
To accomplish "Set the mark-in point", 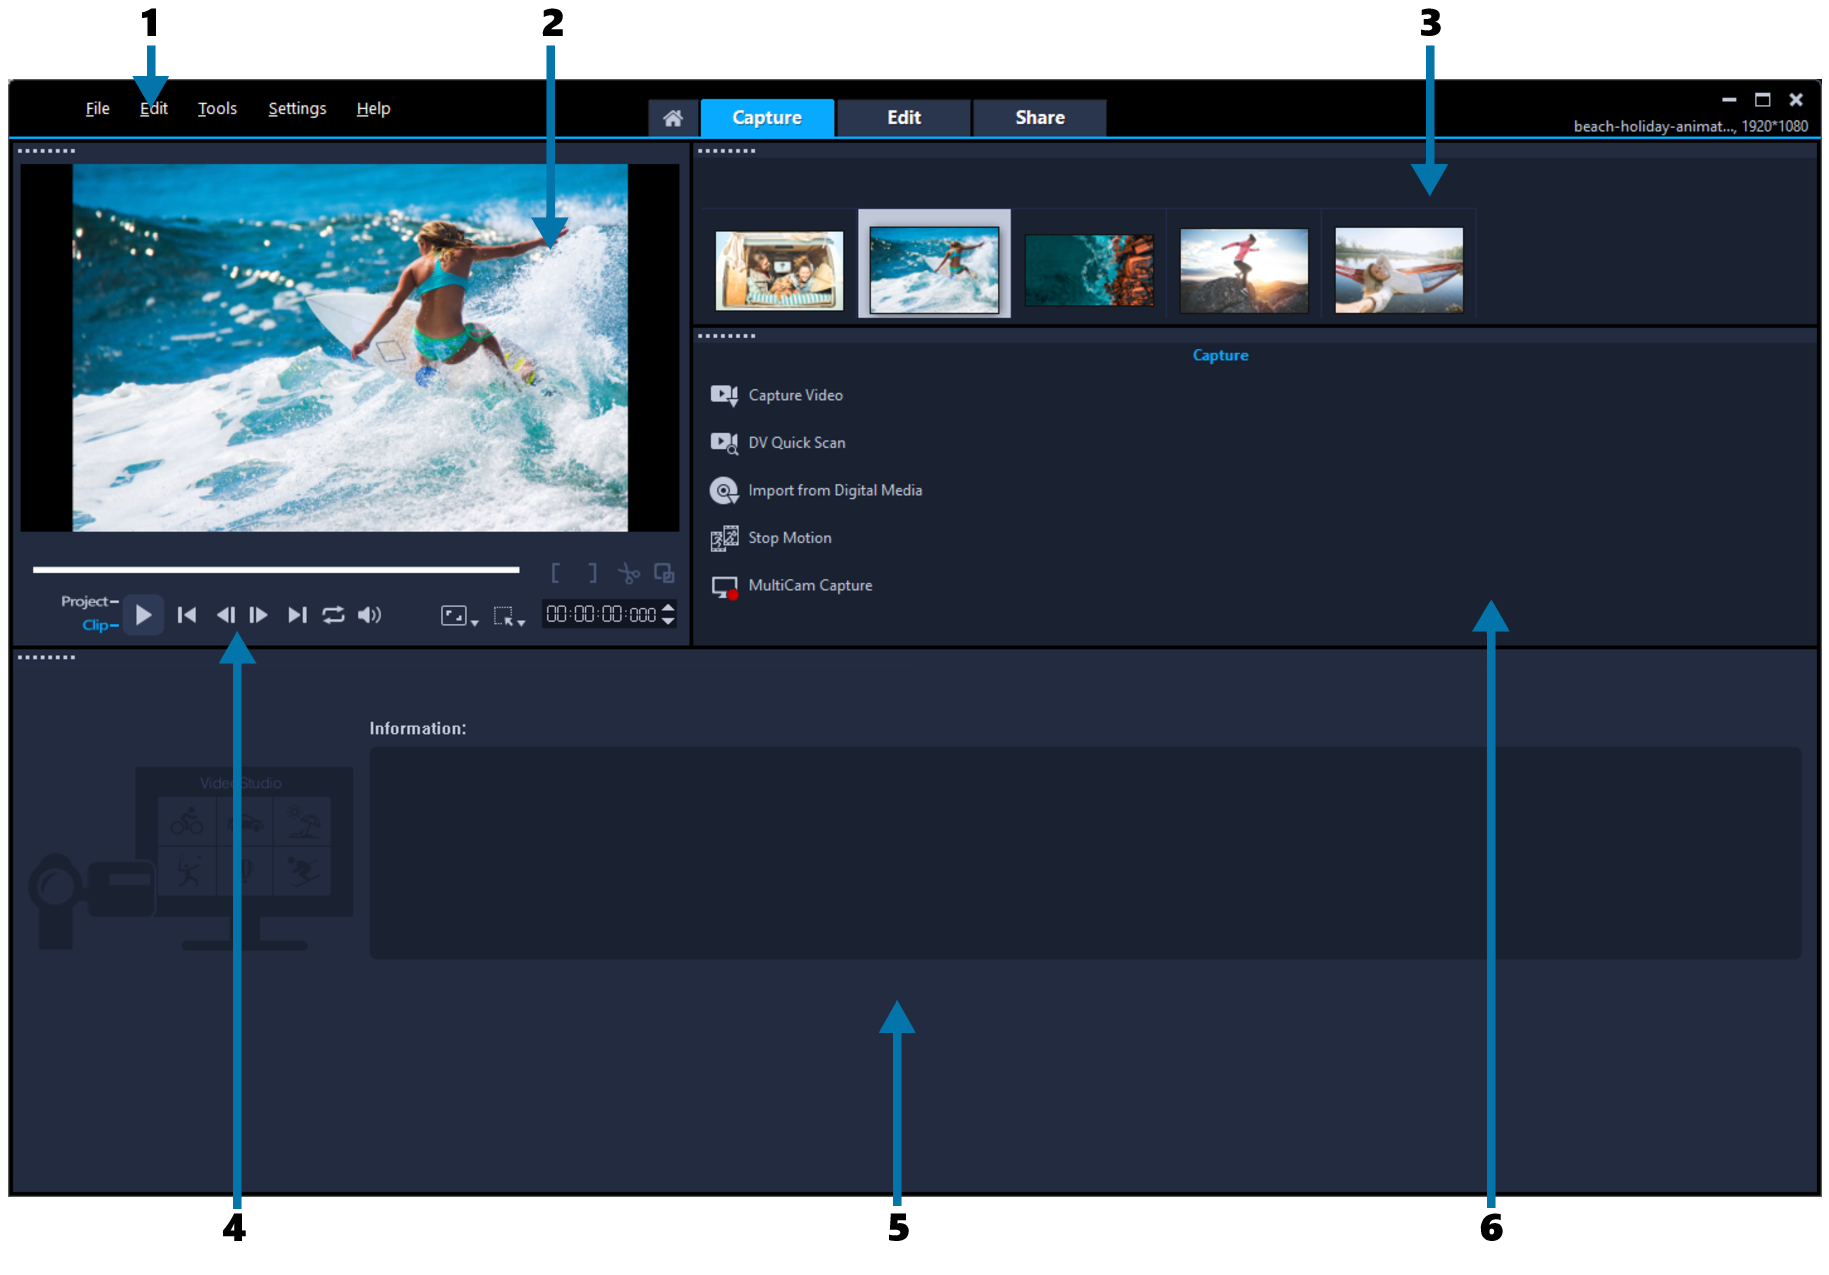I will coord(558,572).
